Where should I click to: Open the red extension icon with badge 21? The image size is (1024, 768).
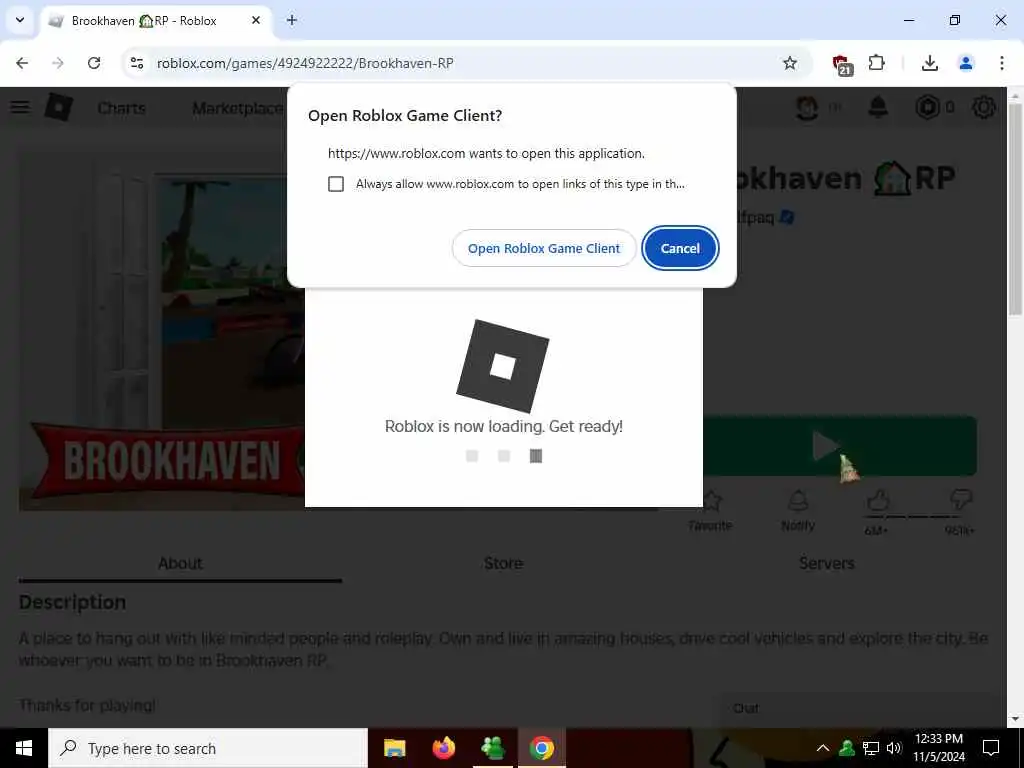pos(842,64)
